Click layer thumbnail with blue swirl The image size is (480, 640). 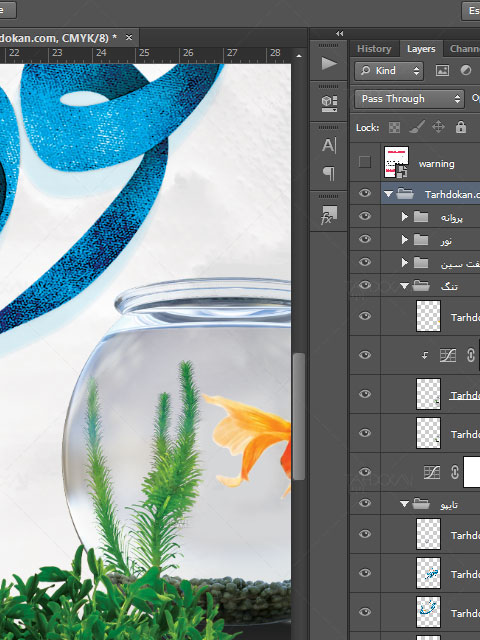click(x=428, y=612)
